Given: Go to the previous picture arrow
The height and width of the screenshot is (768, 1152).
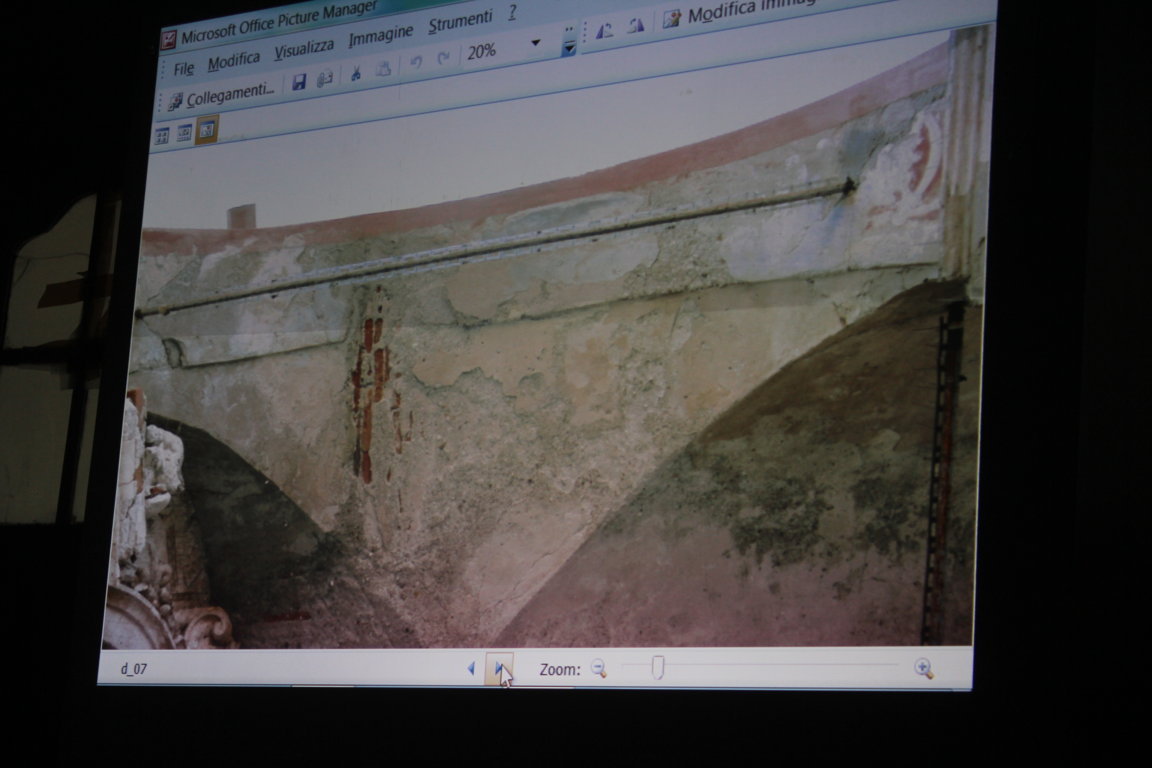Looking at the screenshot, I should click(x=471, y=669).
